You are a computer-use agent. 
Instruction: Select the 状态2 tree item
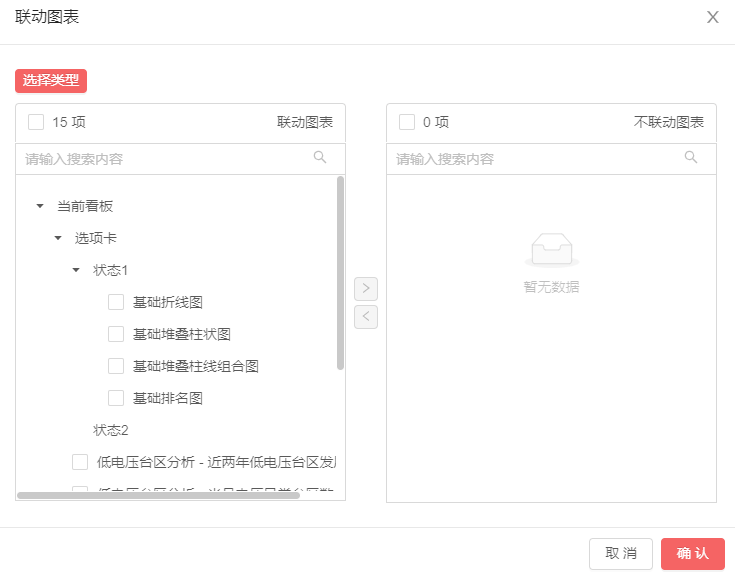click(111, 430)
